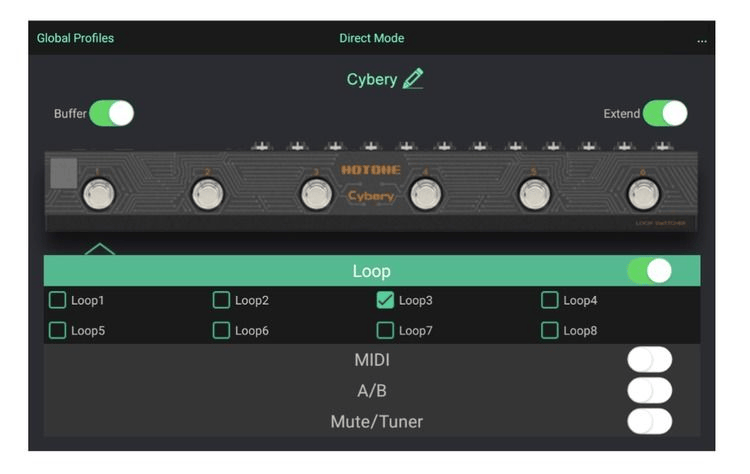Turn on the A/B toggle
The image size is (750, 474).
pos(650,390)
